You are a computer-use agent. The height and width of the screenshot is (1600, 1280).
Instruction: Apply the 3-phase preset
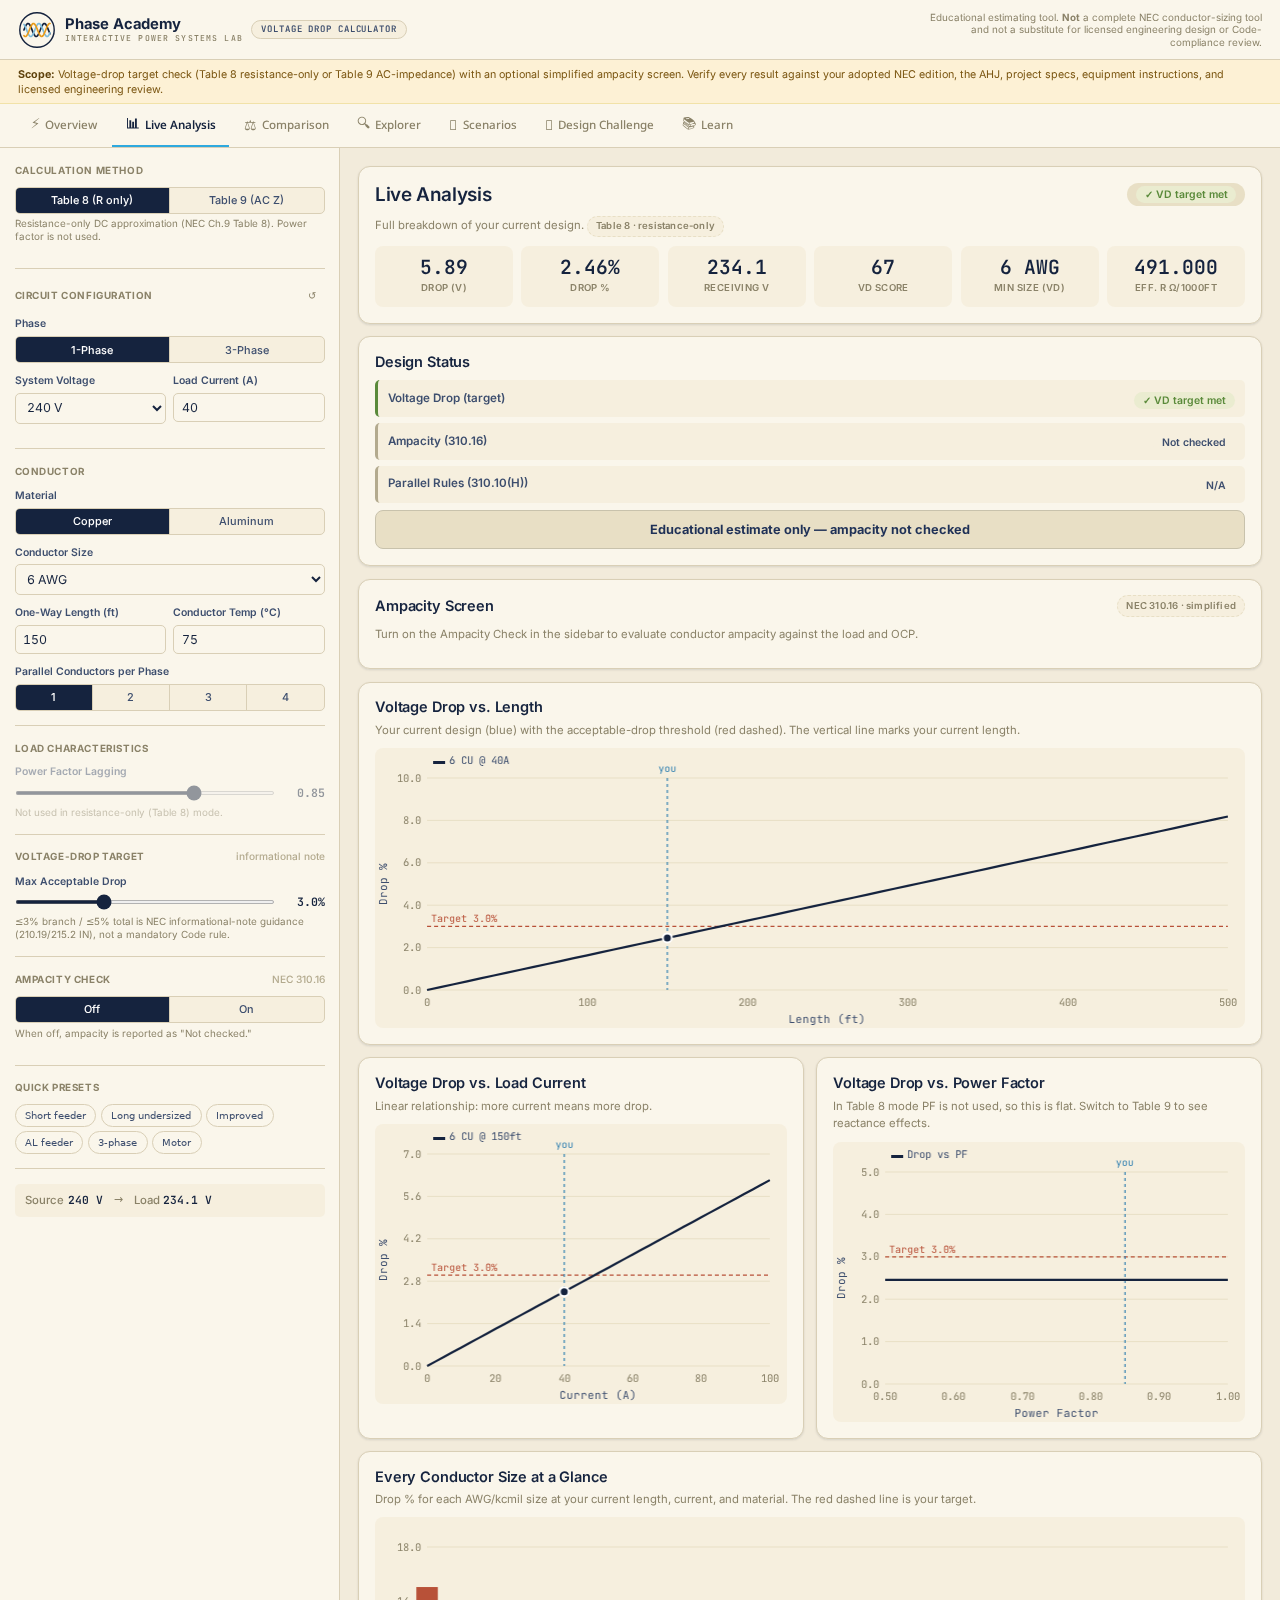click(x=118, y=1142)
